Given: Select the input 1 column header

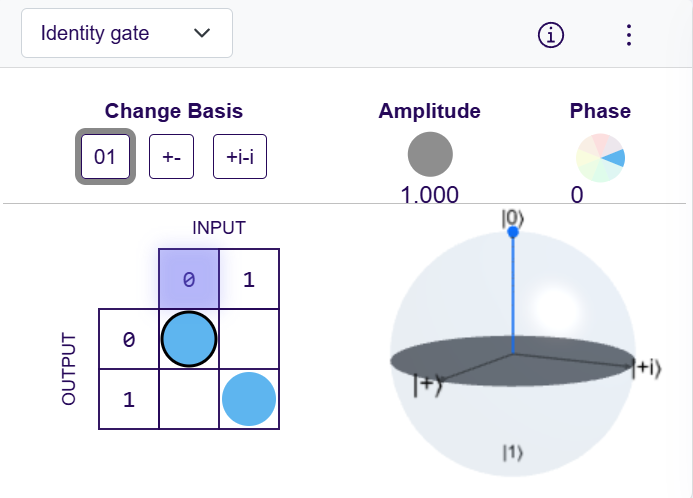Looking at the screenshot, I should click(248, 279).
